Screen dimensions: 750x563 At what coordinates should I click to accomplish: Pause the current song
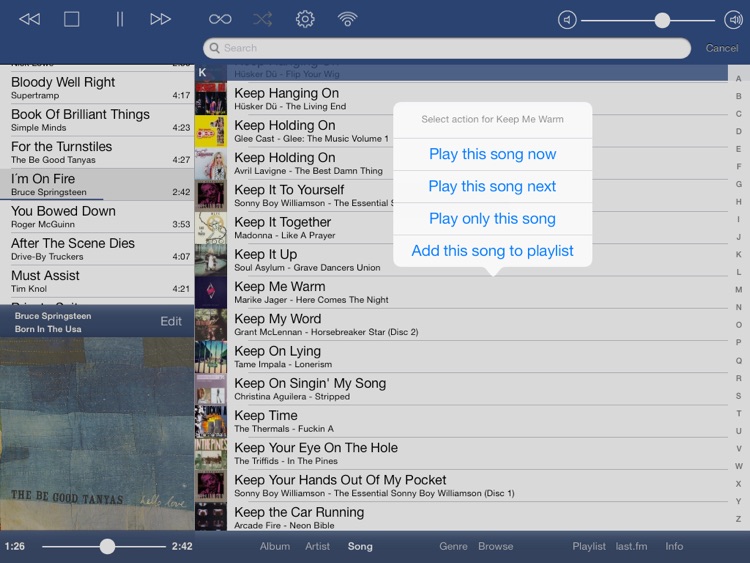(x=120, y=19)
